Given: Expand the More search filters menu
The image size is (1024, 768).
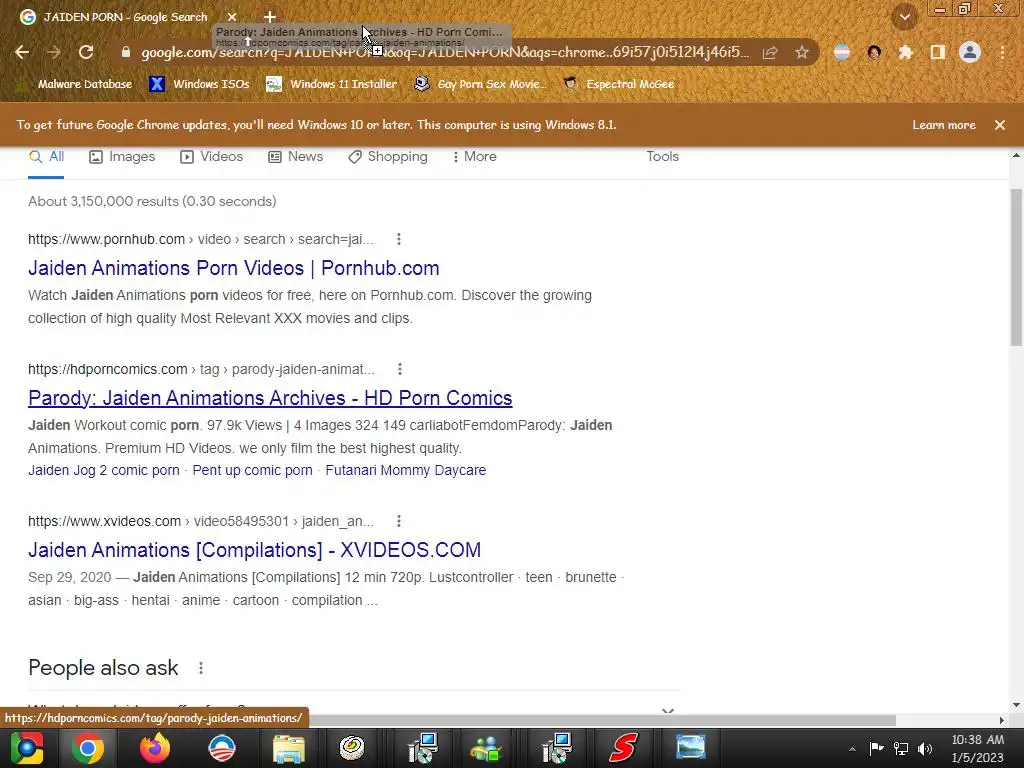Looking at the screenshot, I should point(475,157).
